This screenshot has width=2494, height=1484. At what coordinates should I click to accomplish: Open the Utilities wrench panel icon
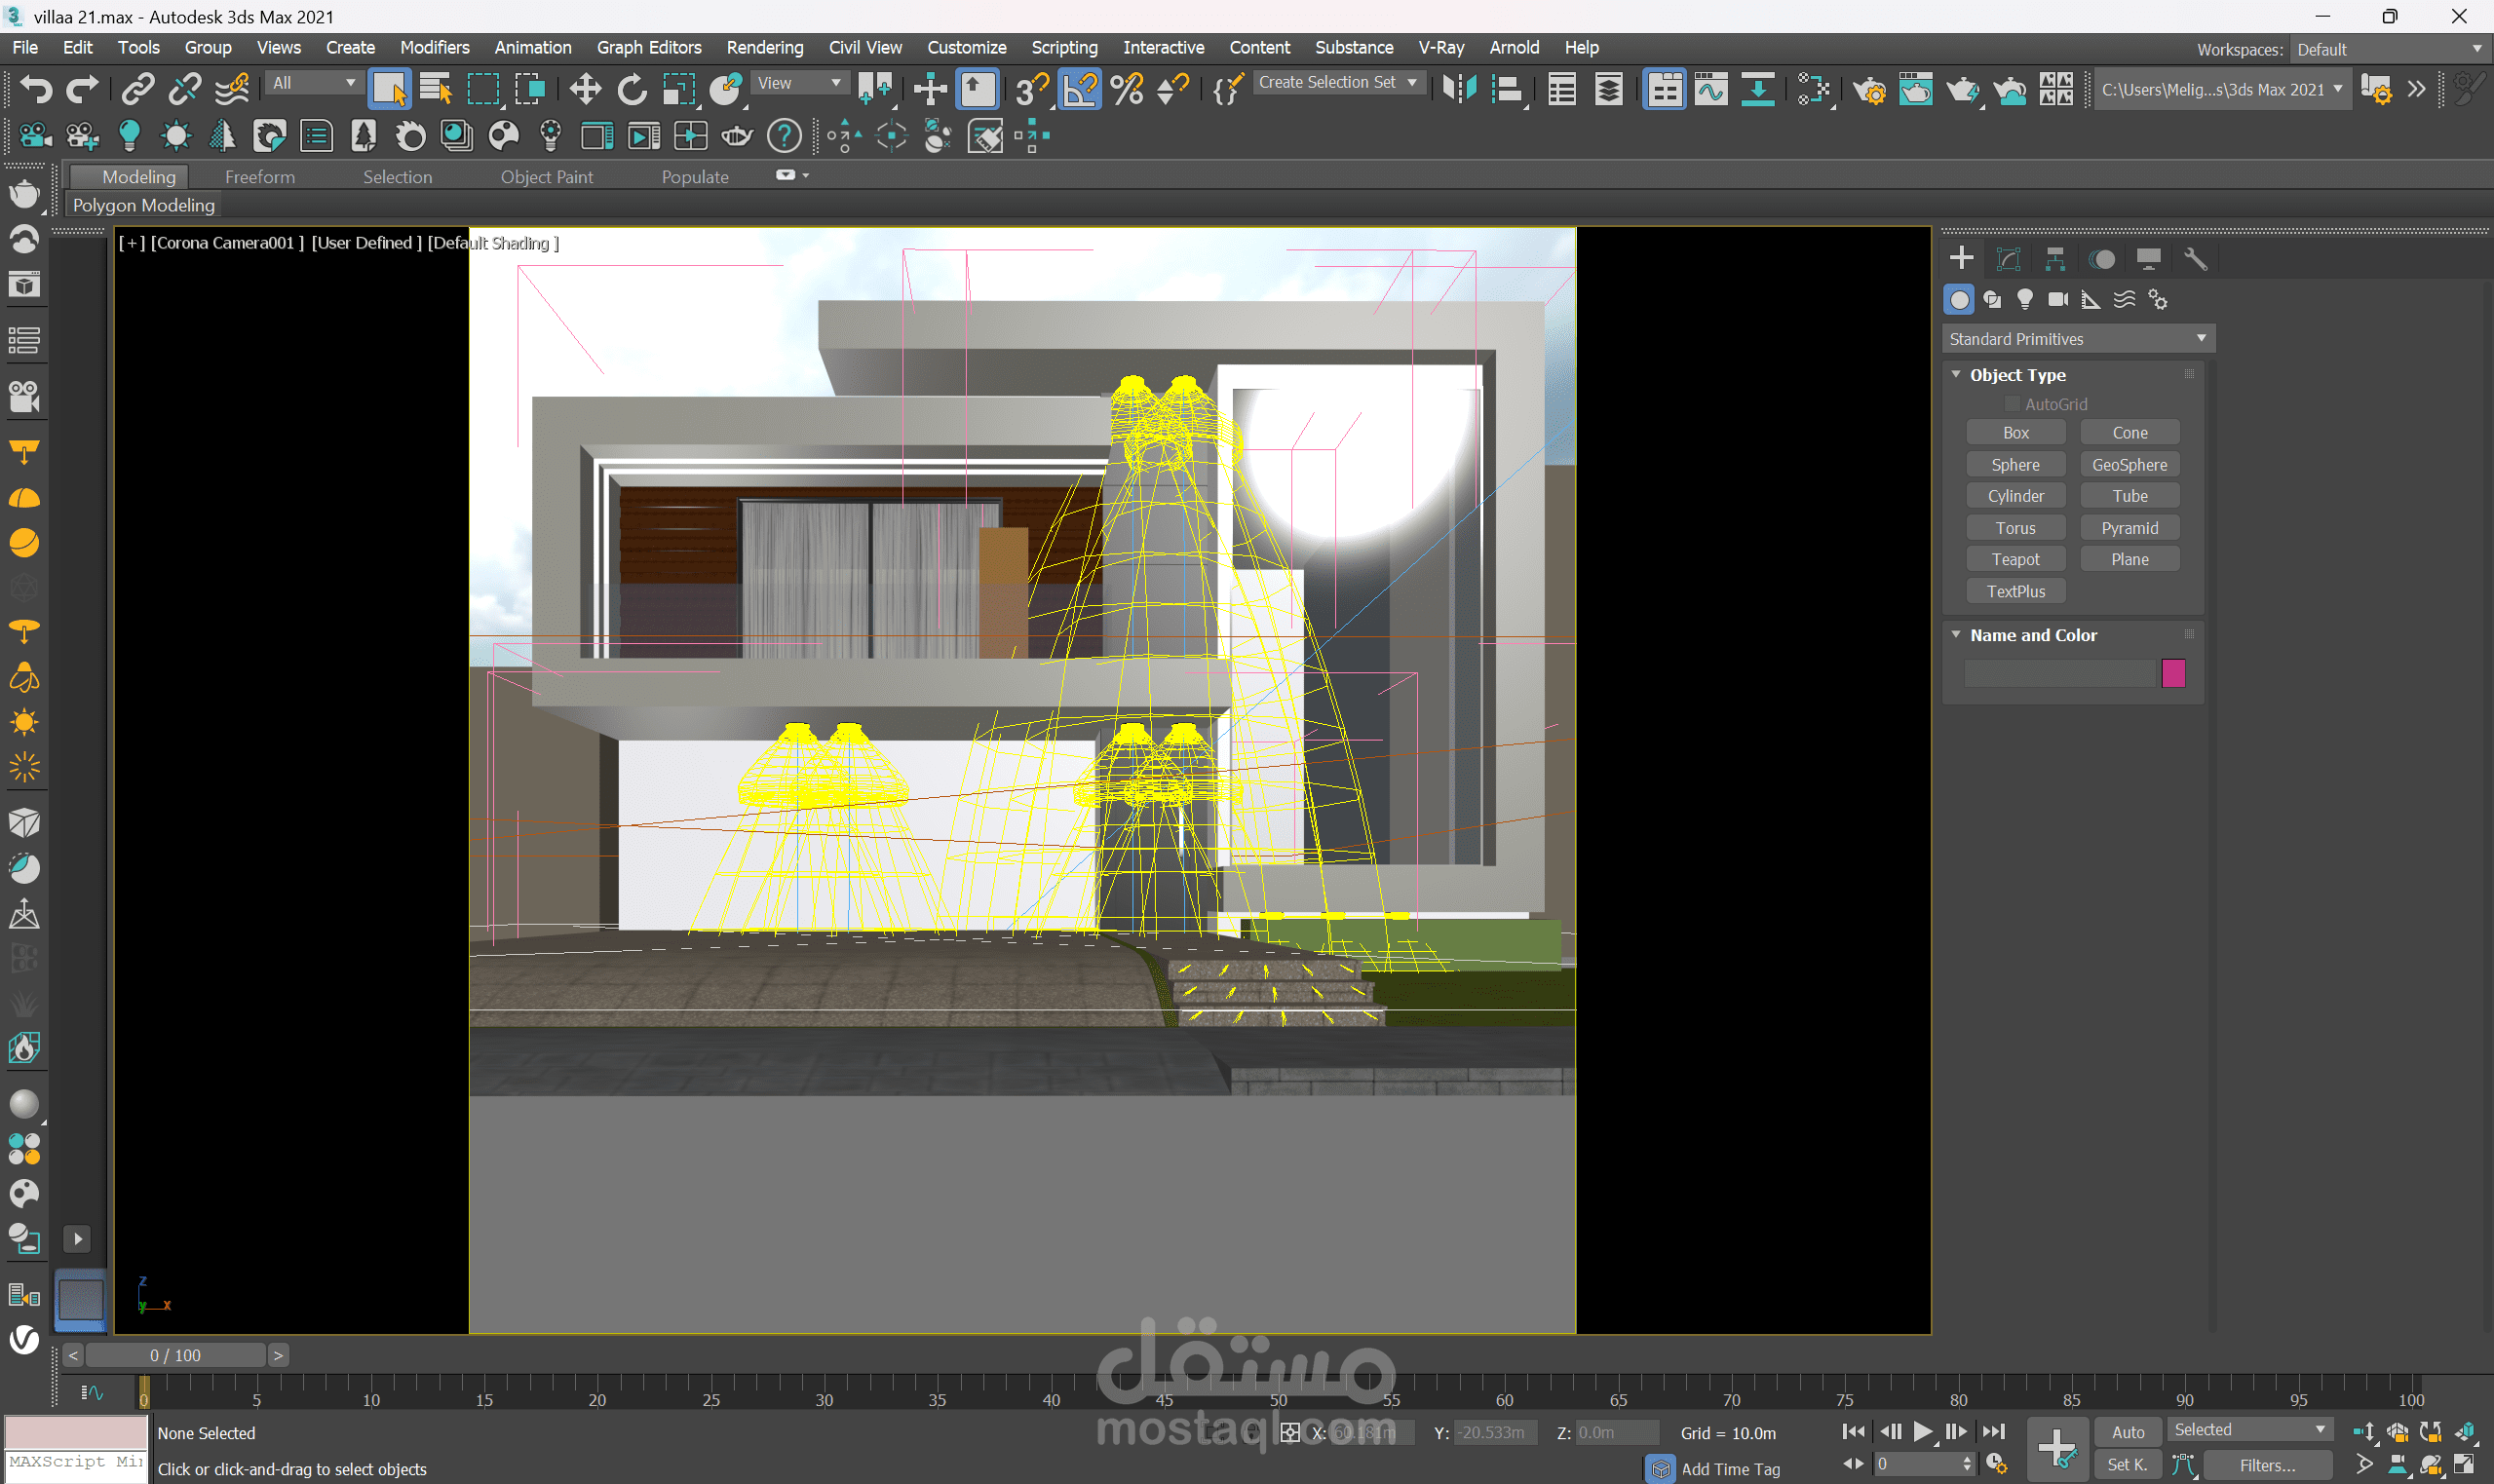point(2194,259)
